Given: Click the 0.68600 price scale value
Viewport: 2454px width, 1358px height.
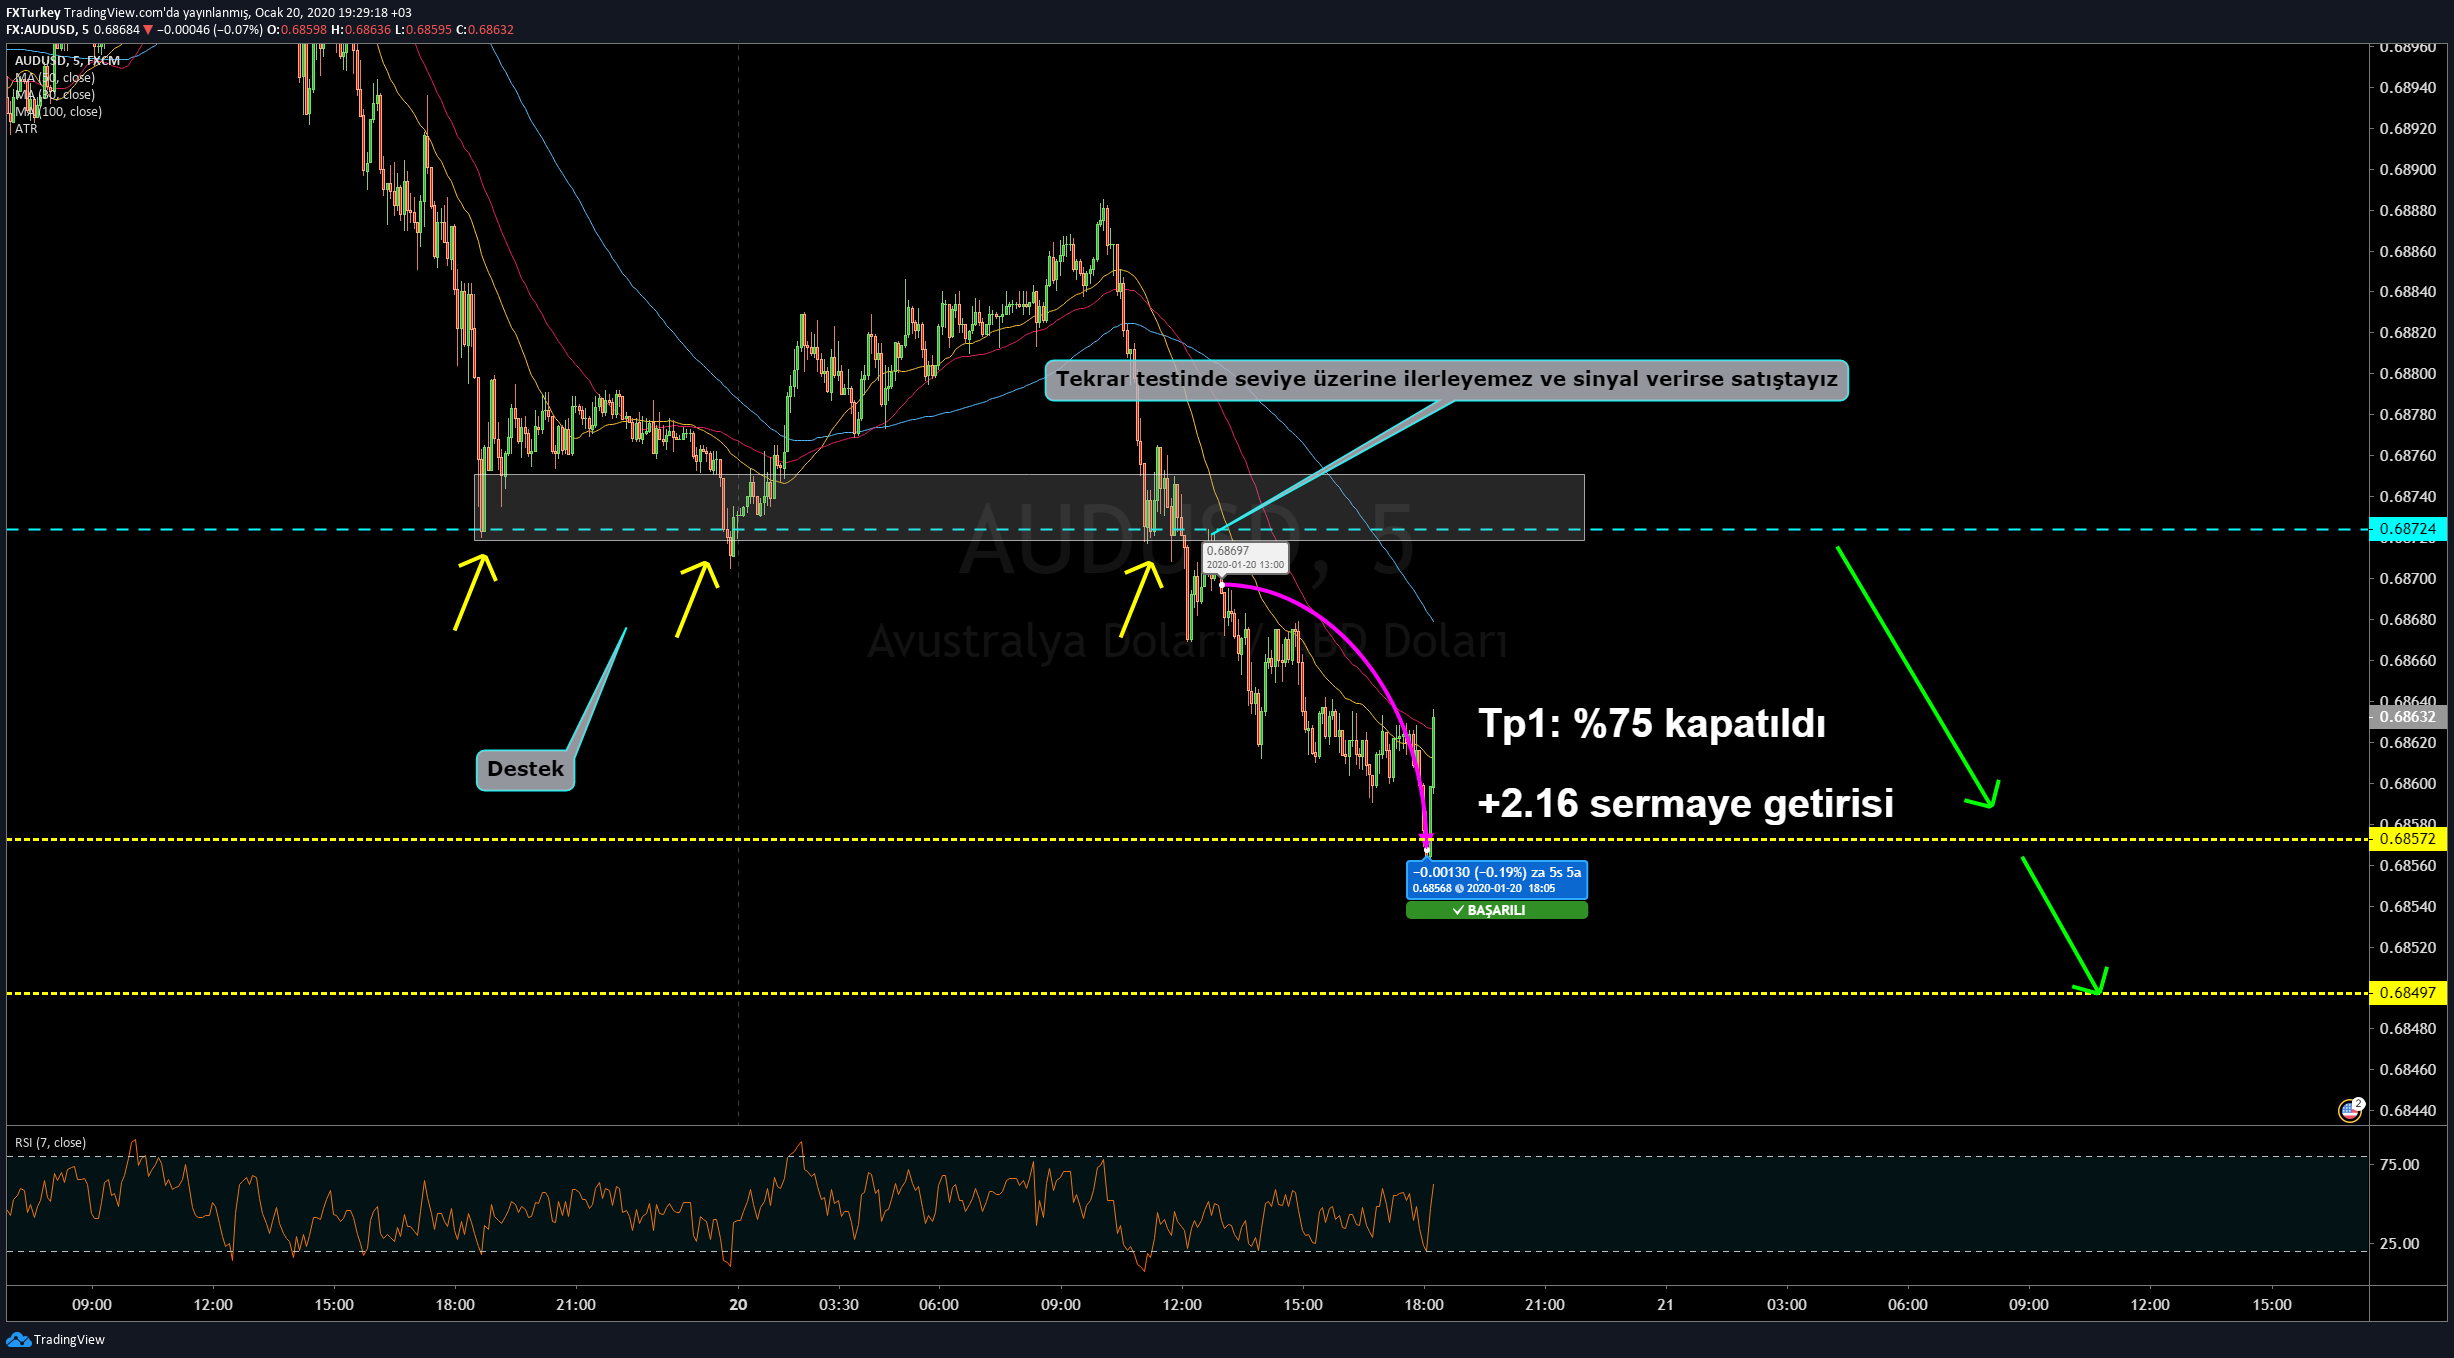Looking at the screenshot, I should coord(2408,784).
